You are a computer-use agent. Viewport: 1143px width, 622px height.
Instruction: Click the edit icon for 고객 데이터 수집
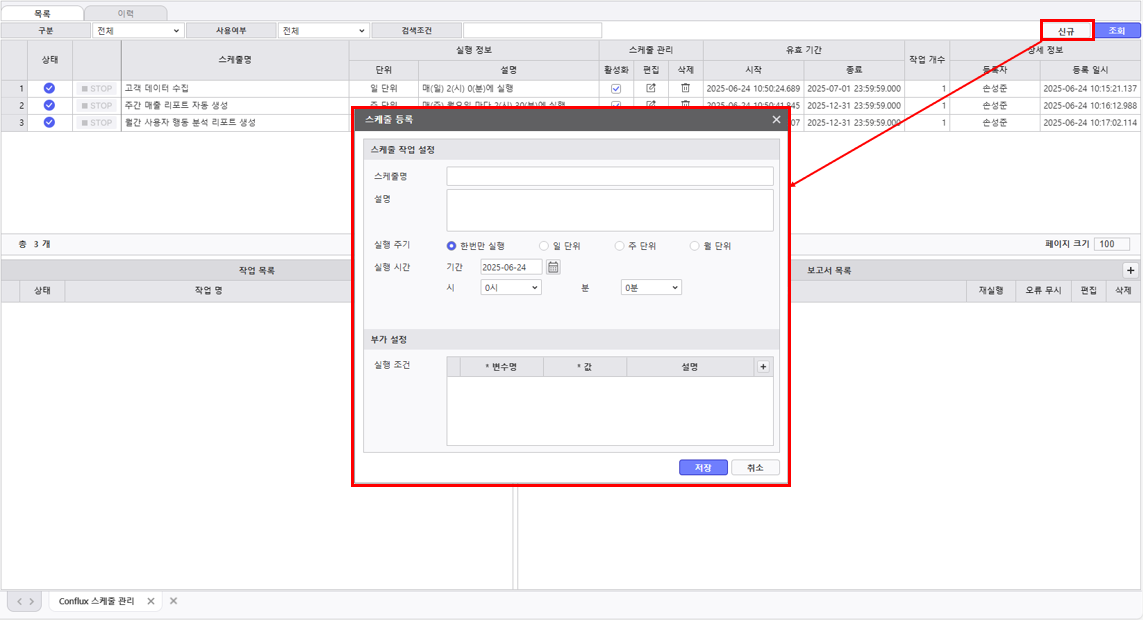tap(651, 88)
